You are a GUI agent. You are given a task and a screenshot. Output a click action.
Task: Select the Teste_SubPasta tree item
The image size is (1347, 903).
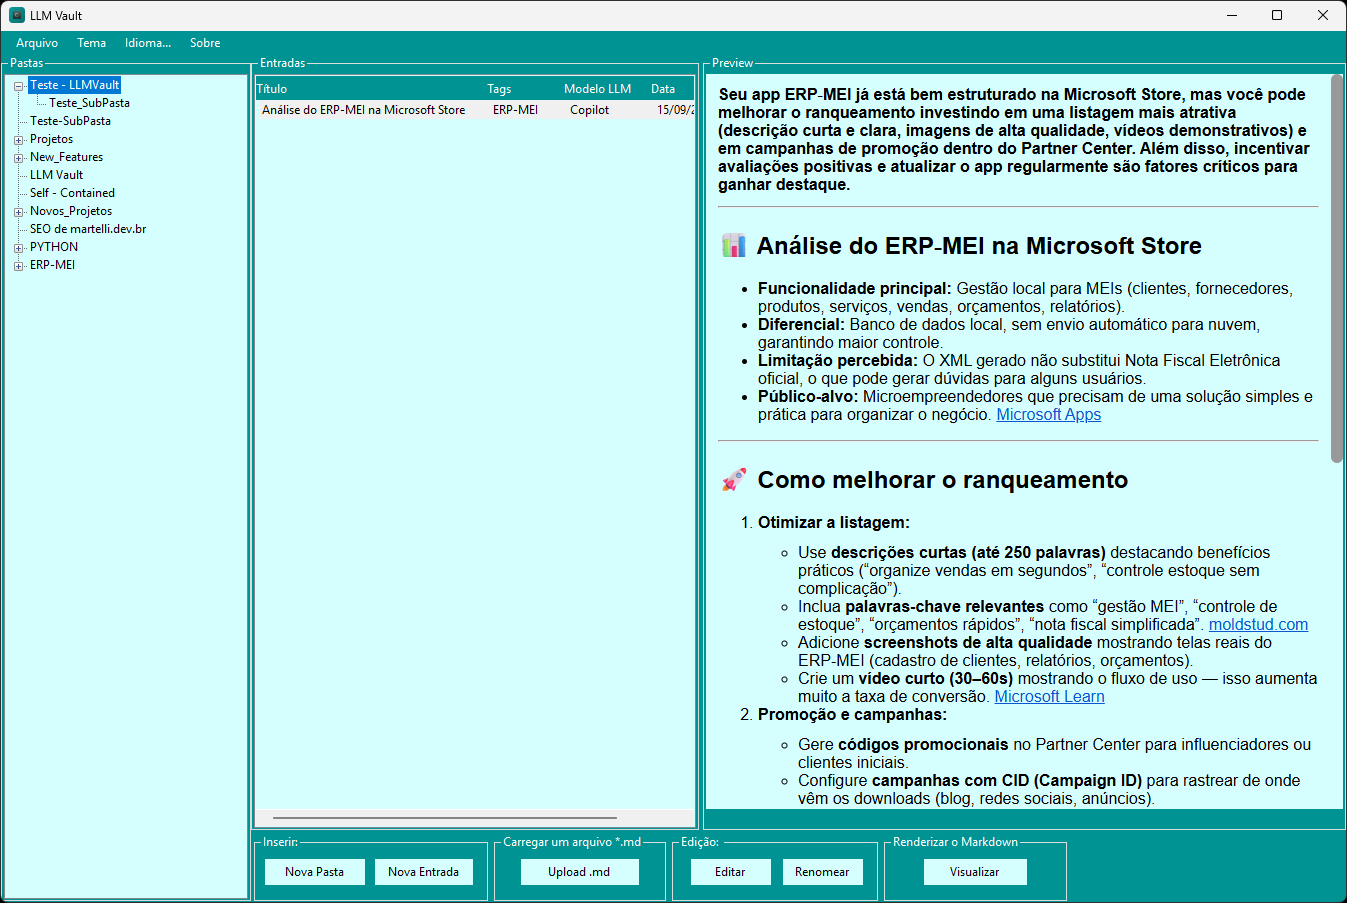pyautogui.click(x=89, y=103)
